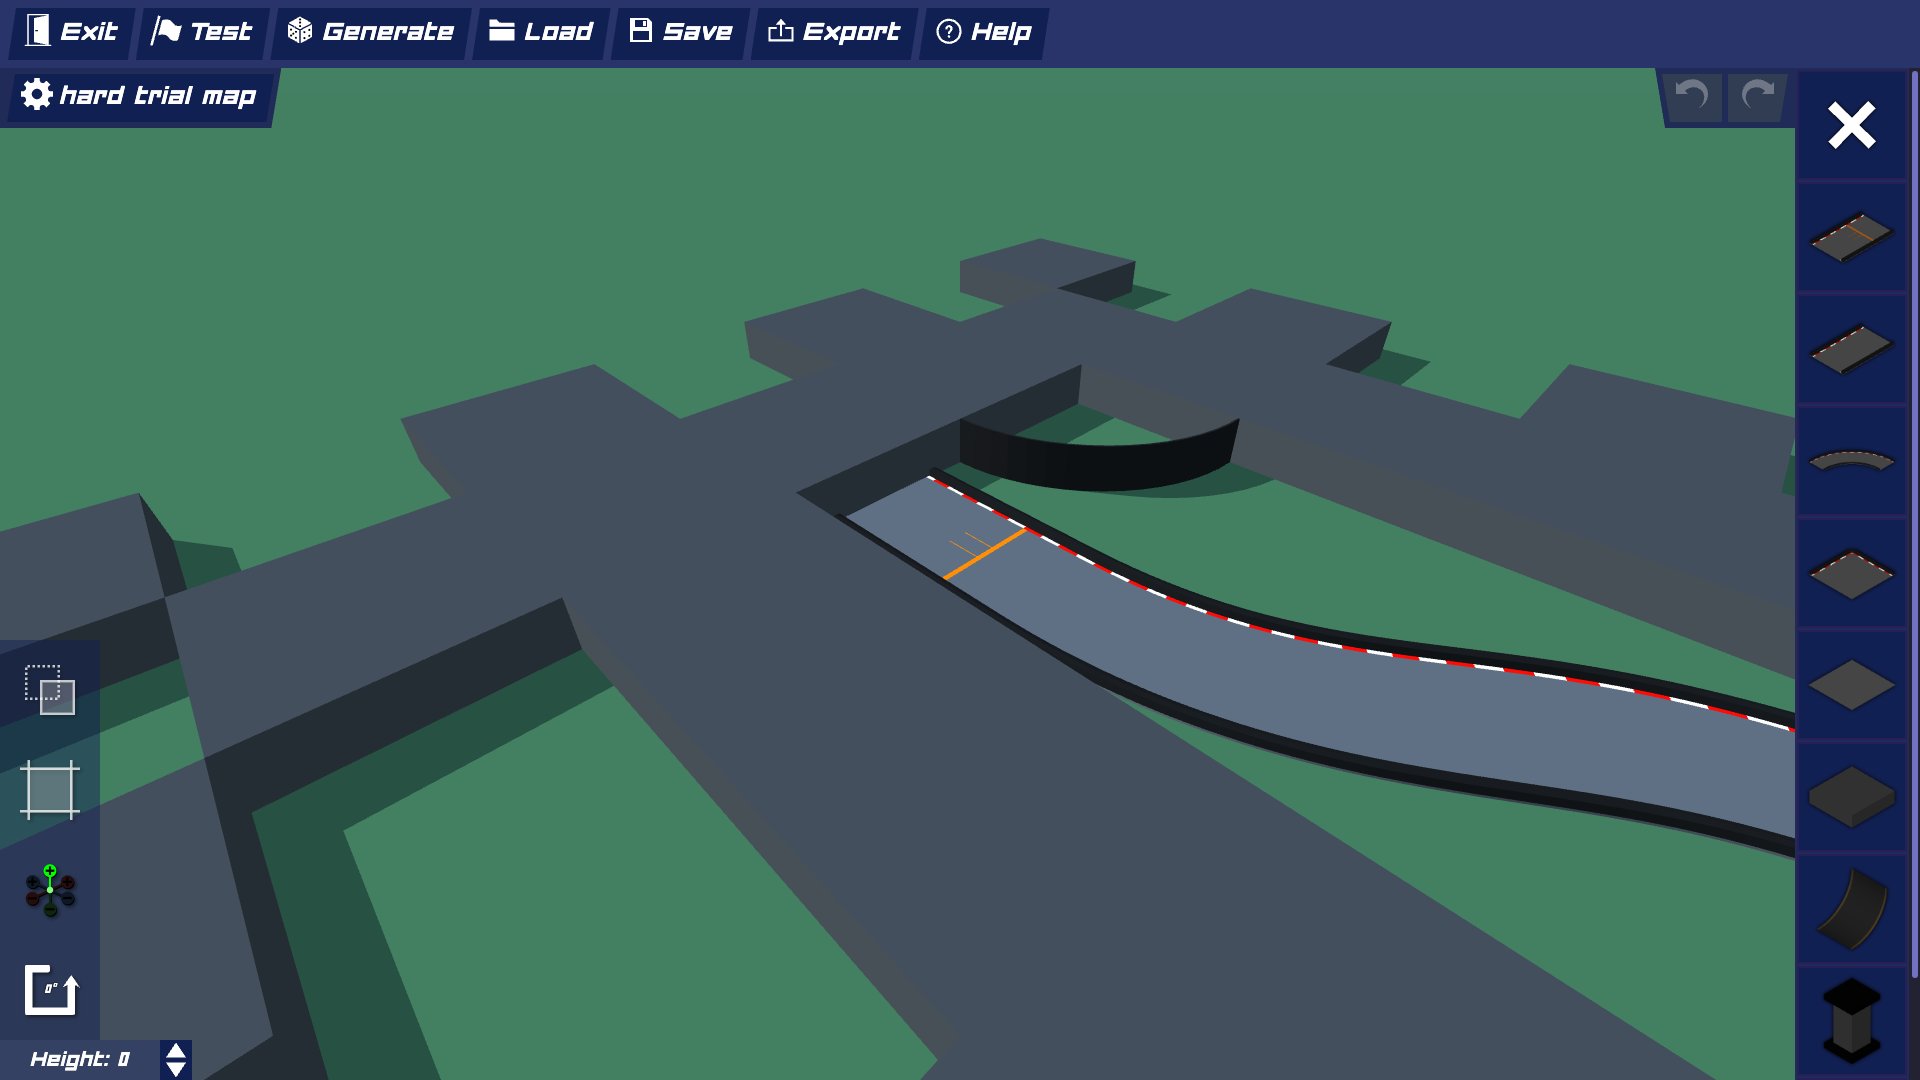Viewport: 1920px width, 1080px height.
Task: Pick the curved road track piece
Action: click(x=1851, y=461)
